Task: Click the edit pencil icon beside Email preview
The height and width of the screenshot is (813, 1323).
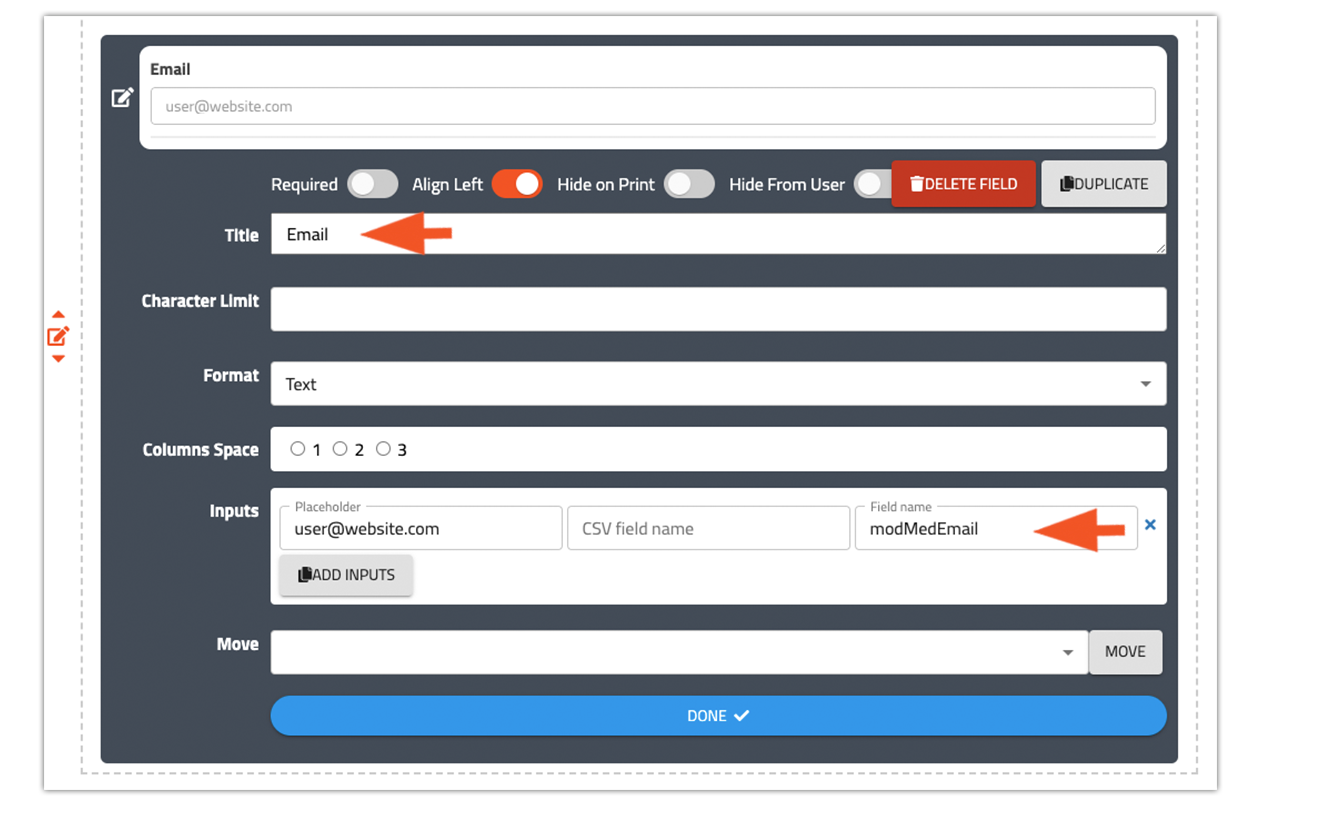Action: (122, 97)
